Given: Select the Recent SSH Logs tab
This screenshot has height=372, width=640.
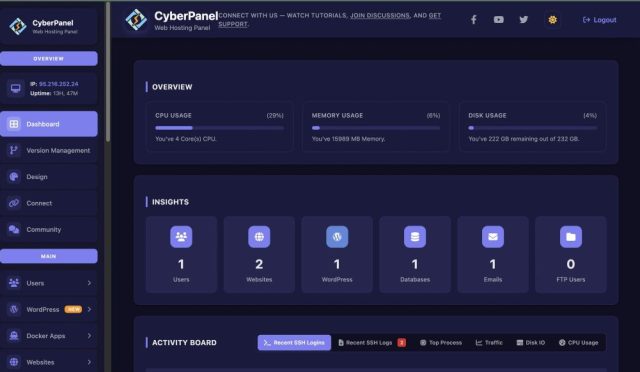Looking at the screenshot, I should click(x=372, y=343).
